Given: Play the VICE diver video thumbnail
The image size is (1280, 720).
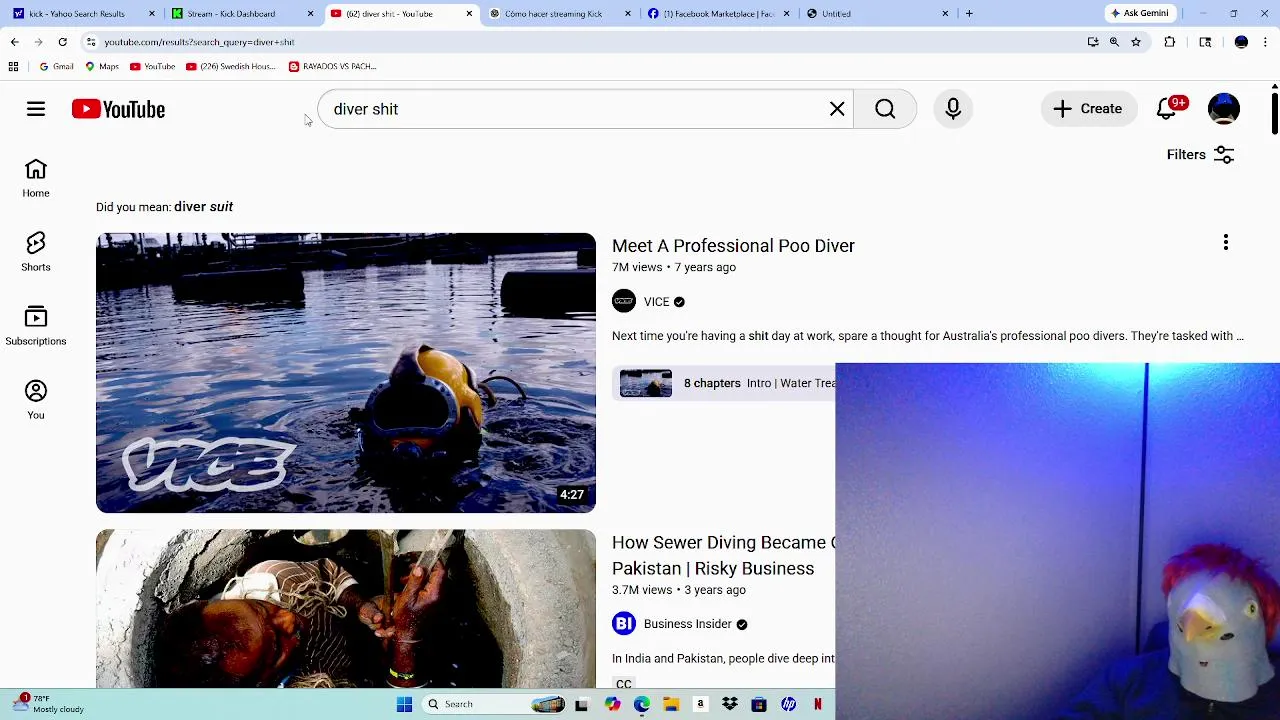Looking at the screenshot, I should pyautogui.click(x=346, y=373).
